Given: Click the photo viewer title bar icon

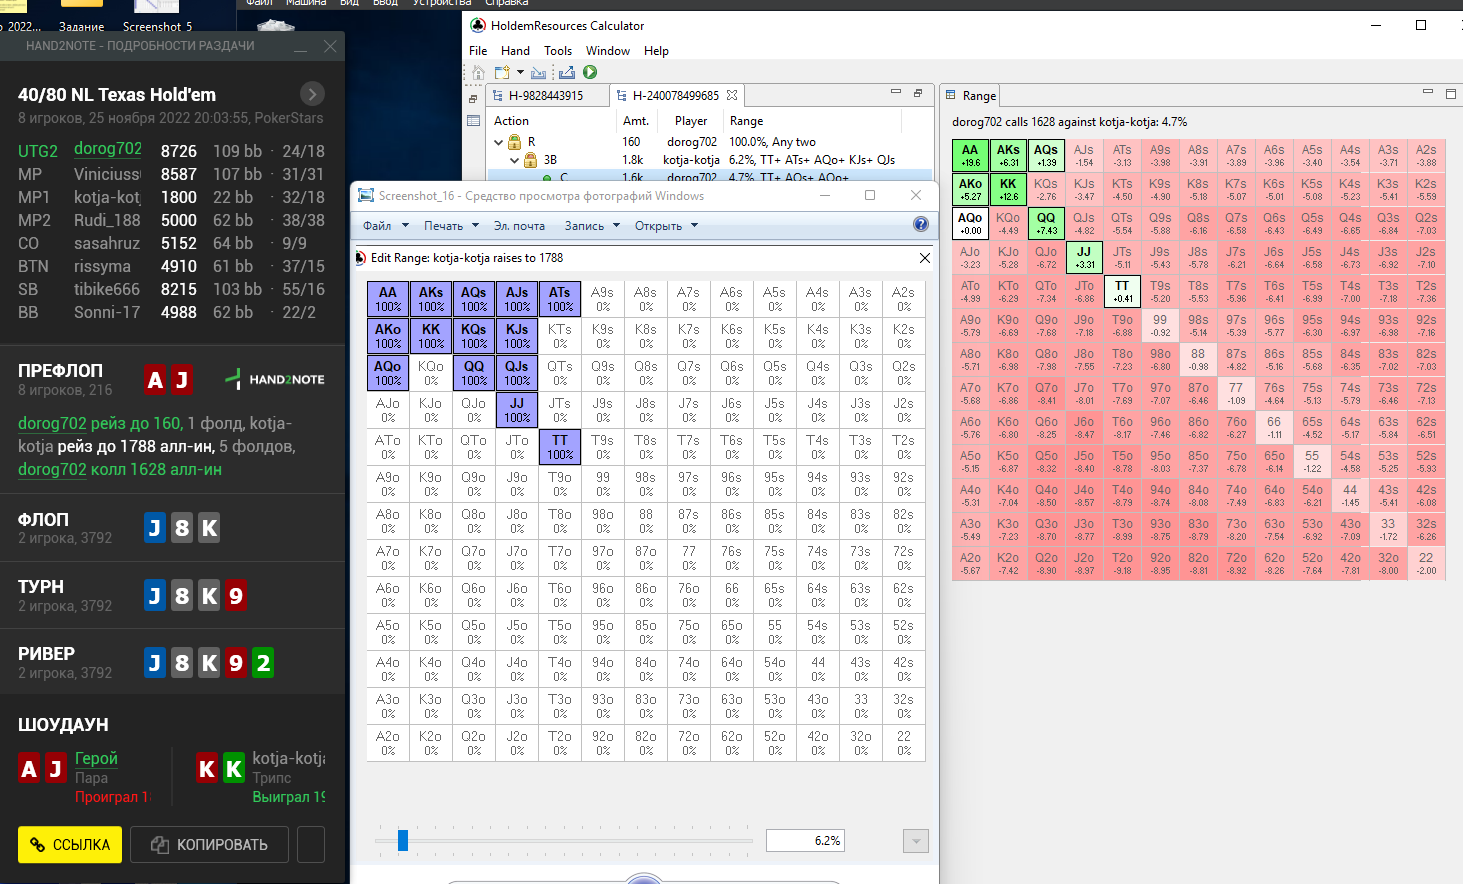Looking at the screenshot, I should (366, 195).
